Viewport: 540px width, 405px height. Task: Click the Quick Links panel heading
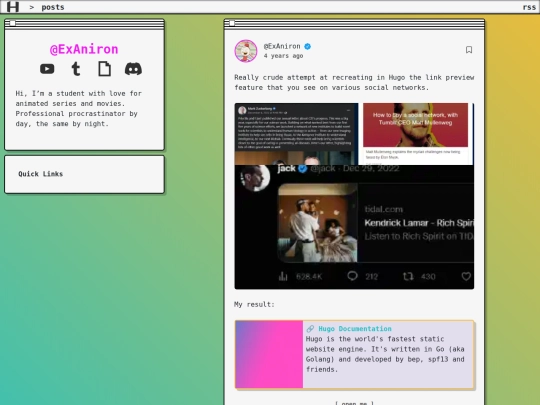[x=41, y=174]
